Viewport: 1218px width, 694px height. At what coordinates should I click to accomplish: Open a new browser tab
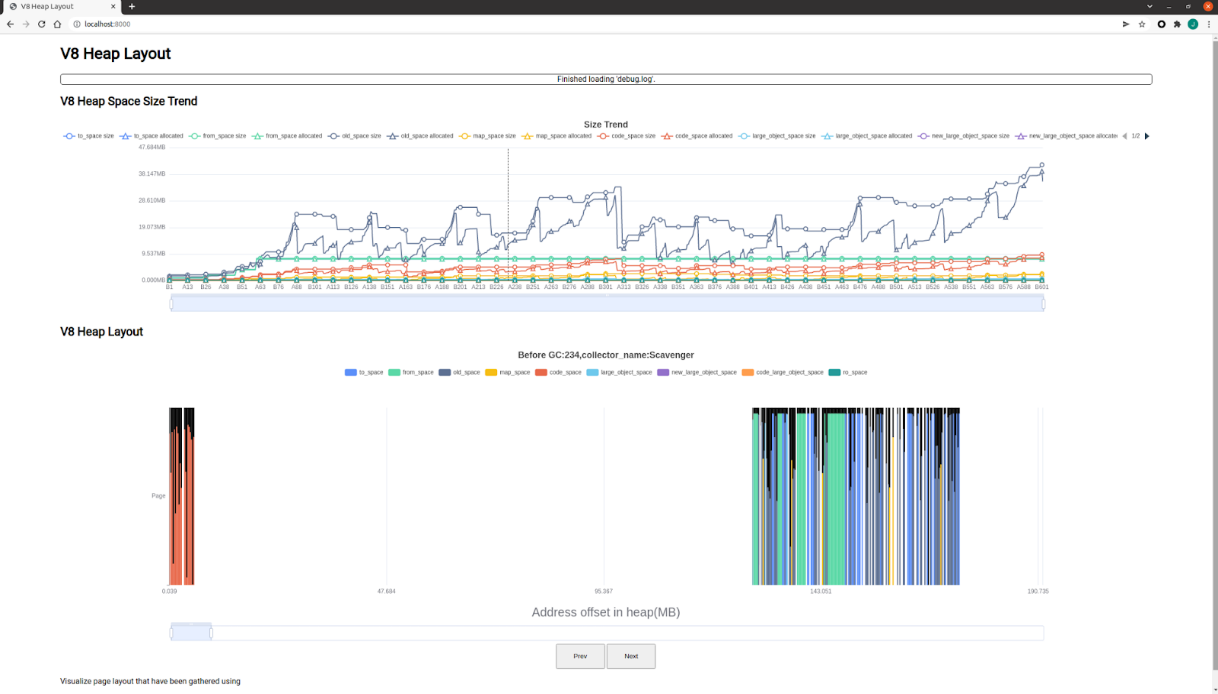pos(131,6)
